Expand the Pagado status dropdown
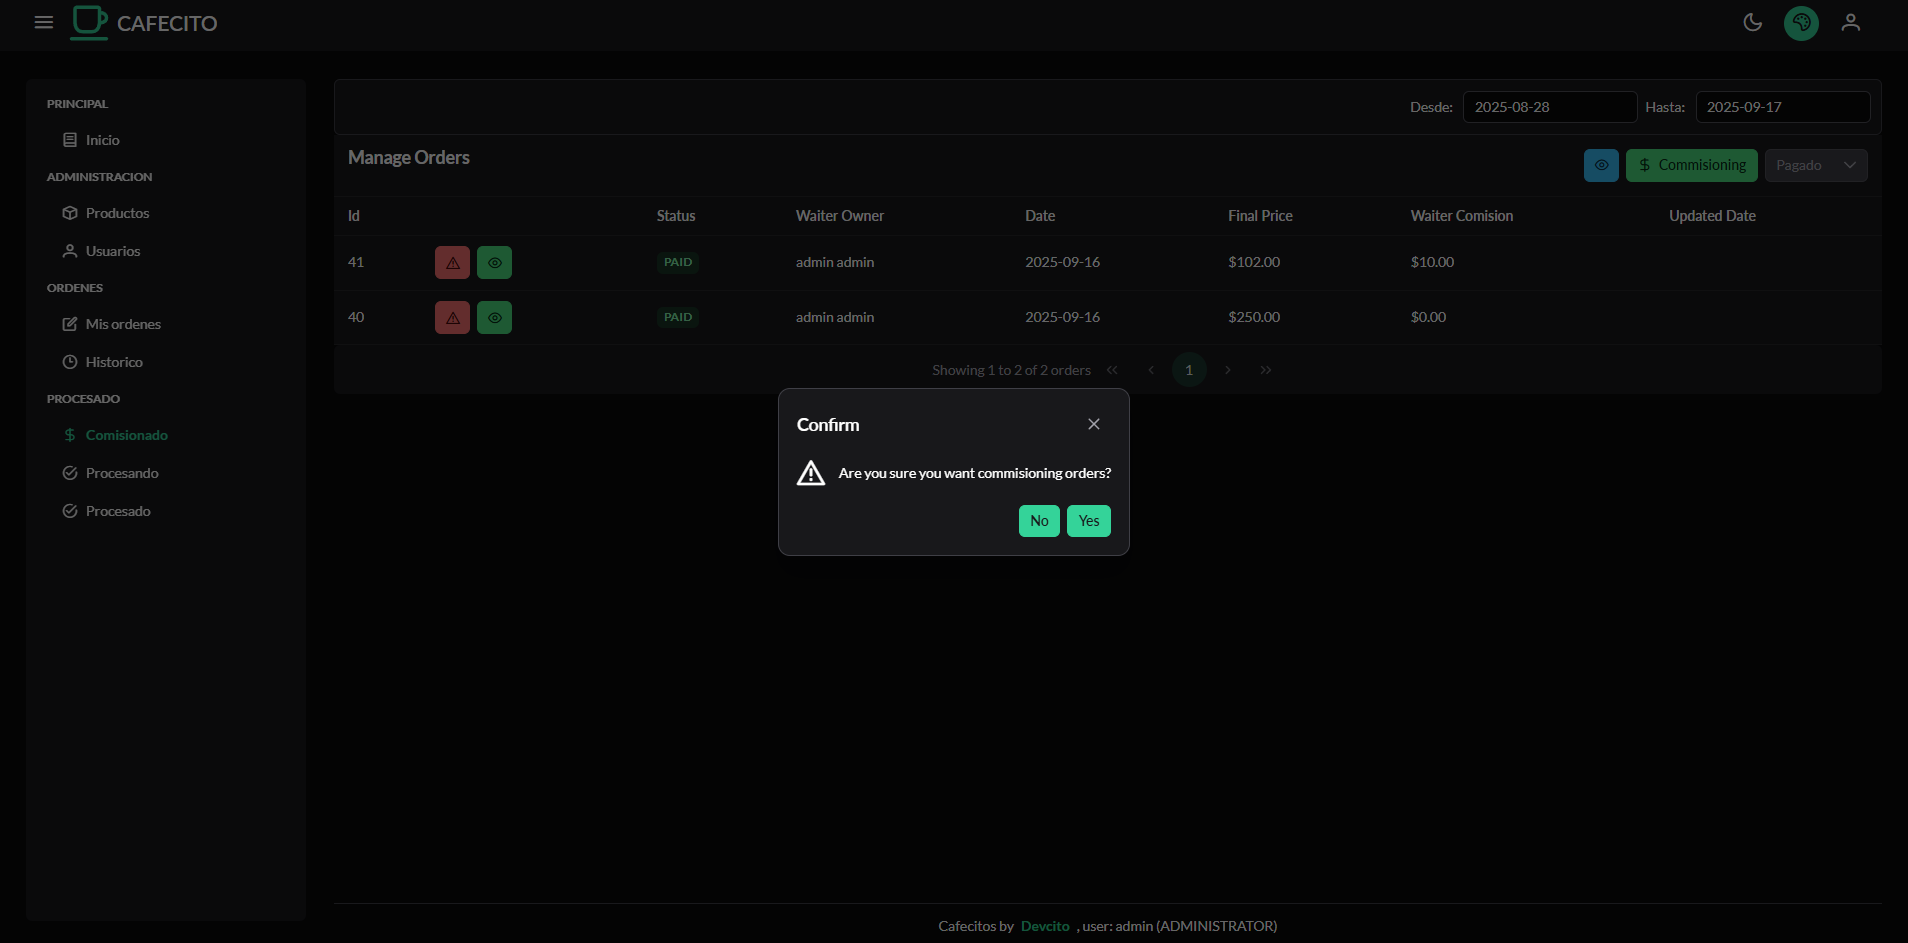 point(1815,165)
